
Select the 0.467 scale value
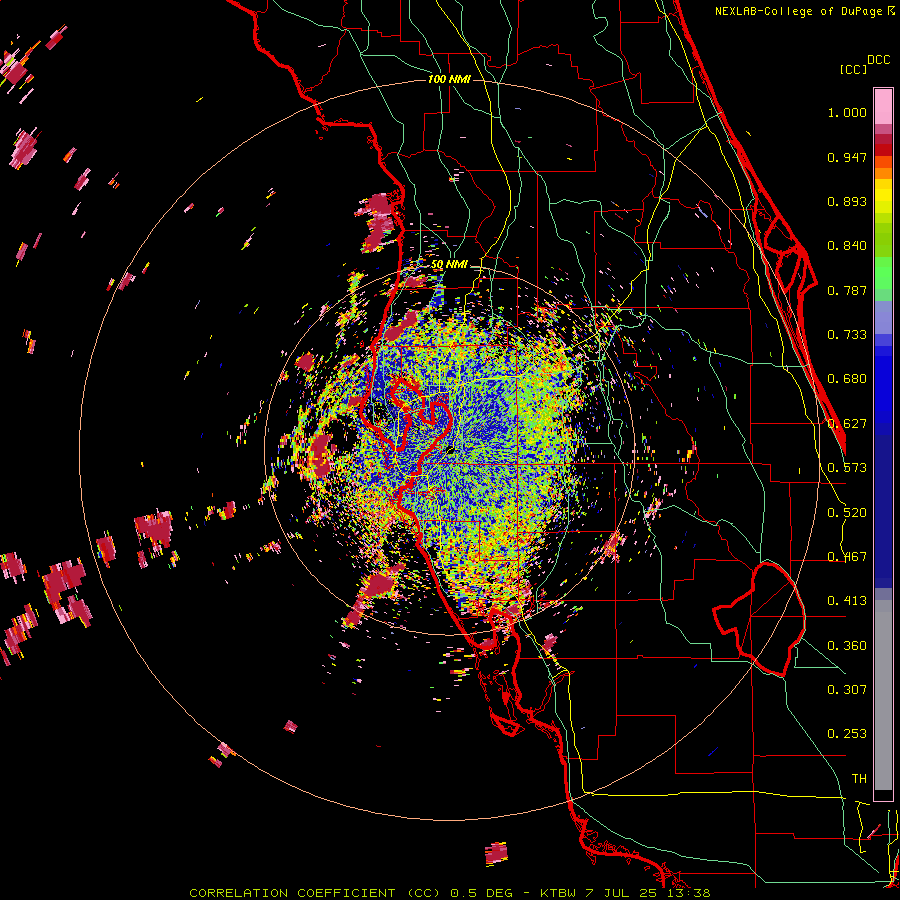[847, 557]
